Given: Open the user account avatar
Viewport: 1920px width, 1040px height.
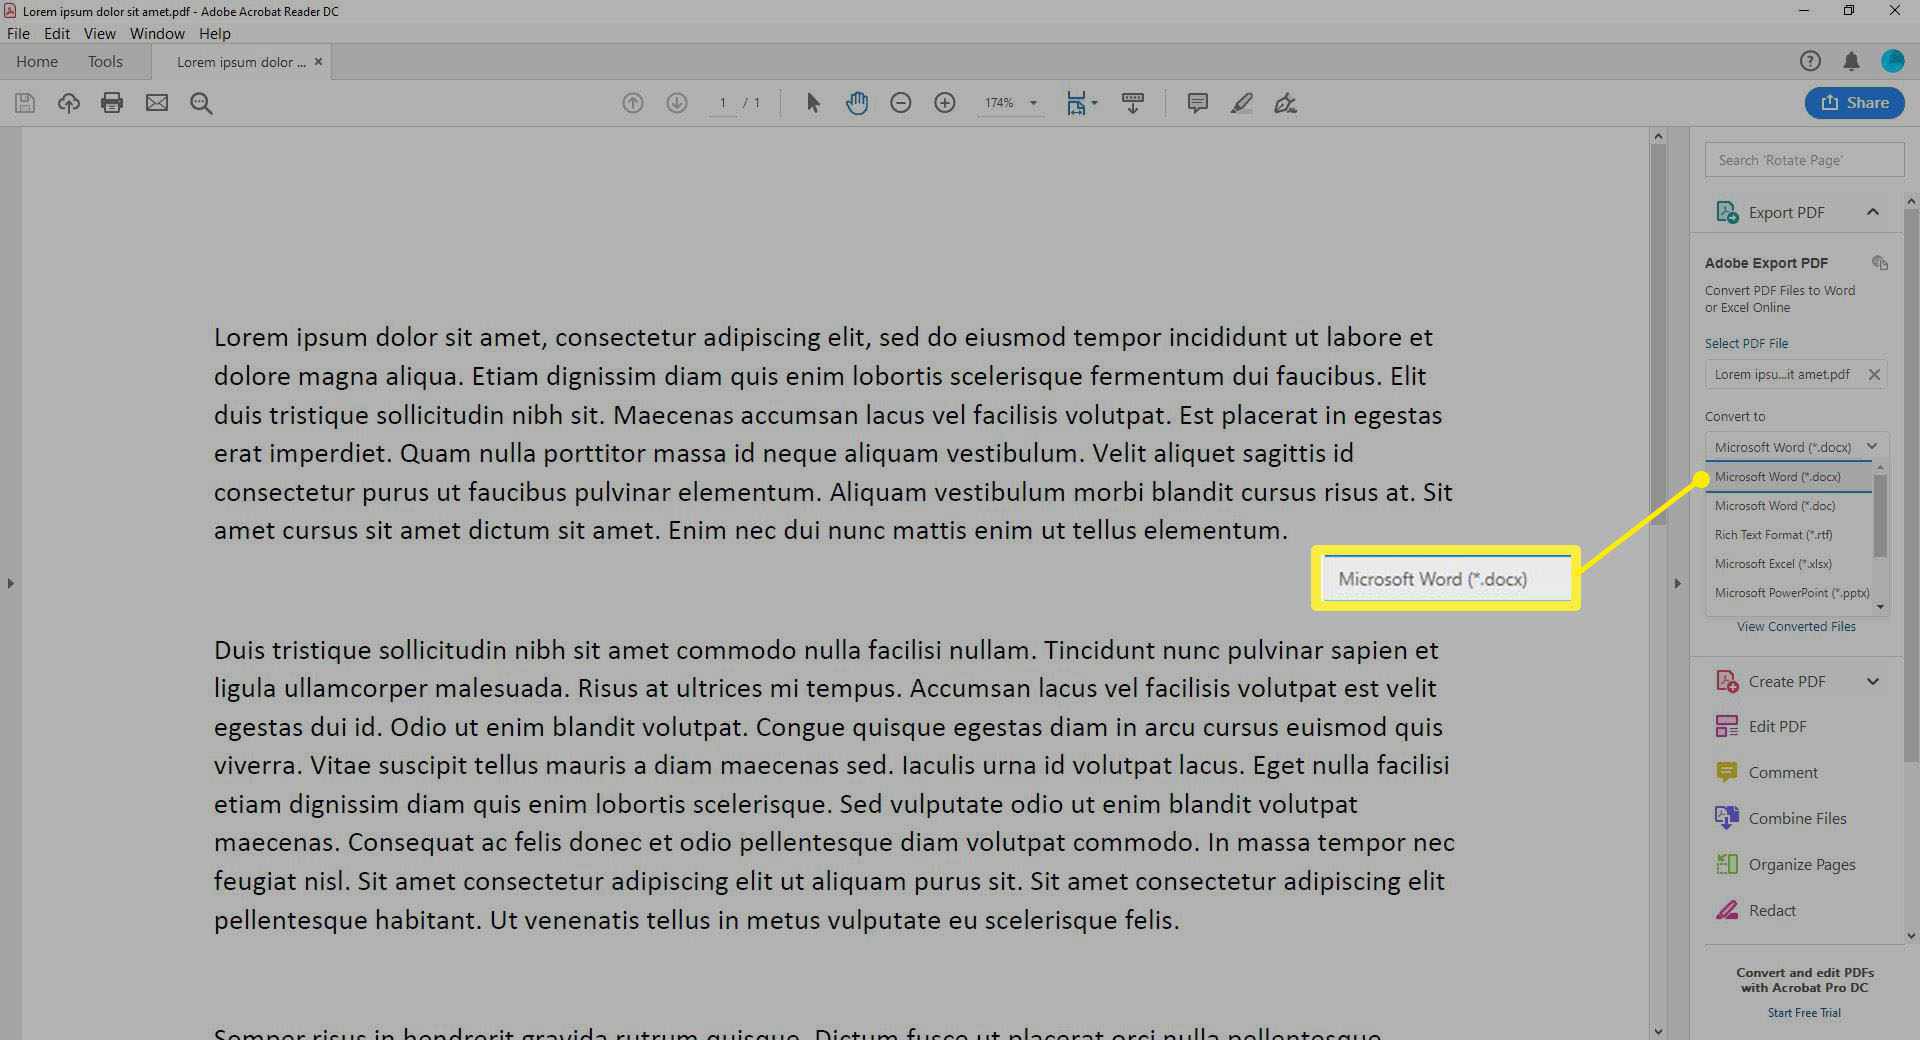Looking at the screenshot, I should [x=1892, y=61].
